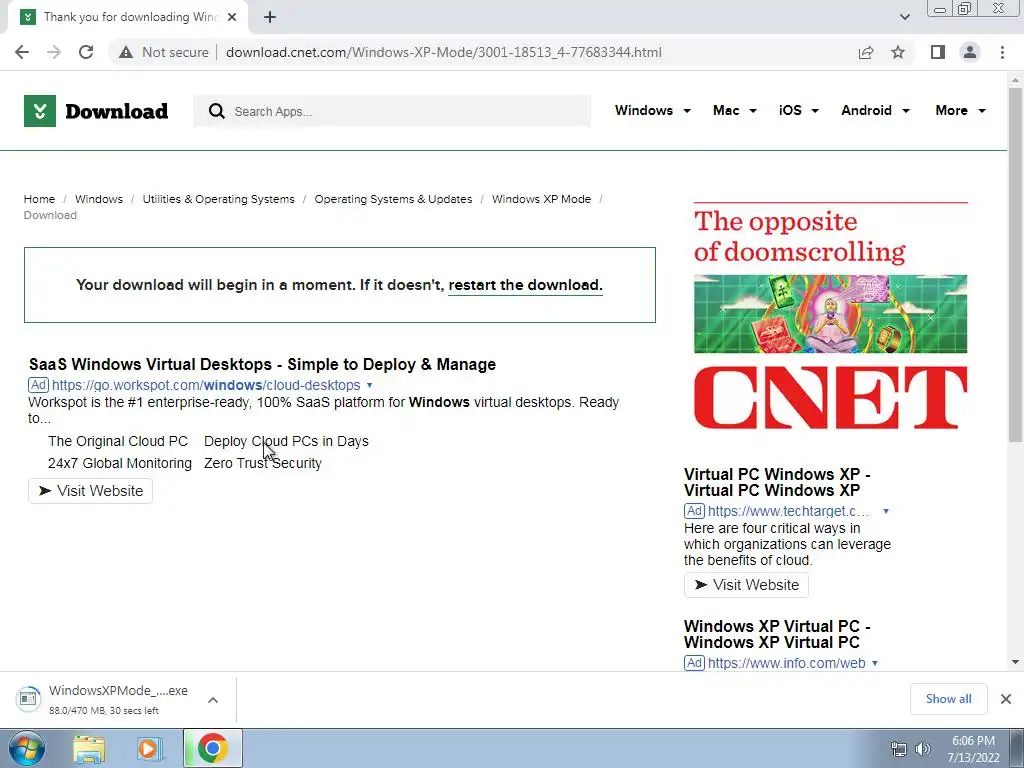Screen dimensions: 1024x768
Task: Click the CNET doomscrolling banner ad
Action: (x=830, y=317)
